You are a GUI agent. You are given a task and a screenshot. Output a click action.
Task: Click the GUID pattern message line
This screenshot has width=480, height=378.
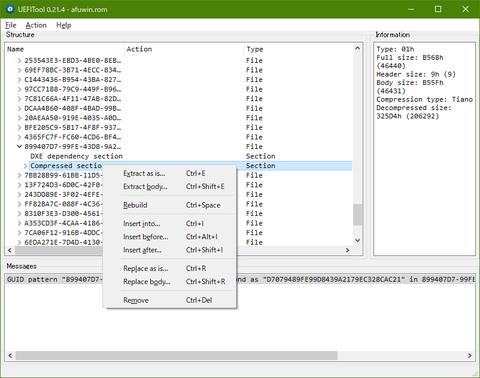(x=240, y=280)
